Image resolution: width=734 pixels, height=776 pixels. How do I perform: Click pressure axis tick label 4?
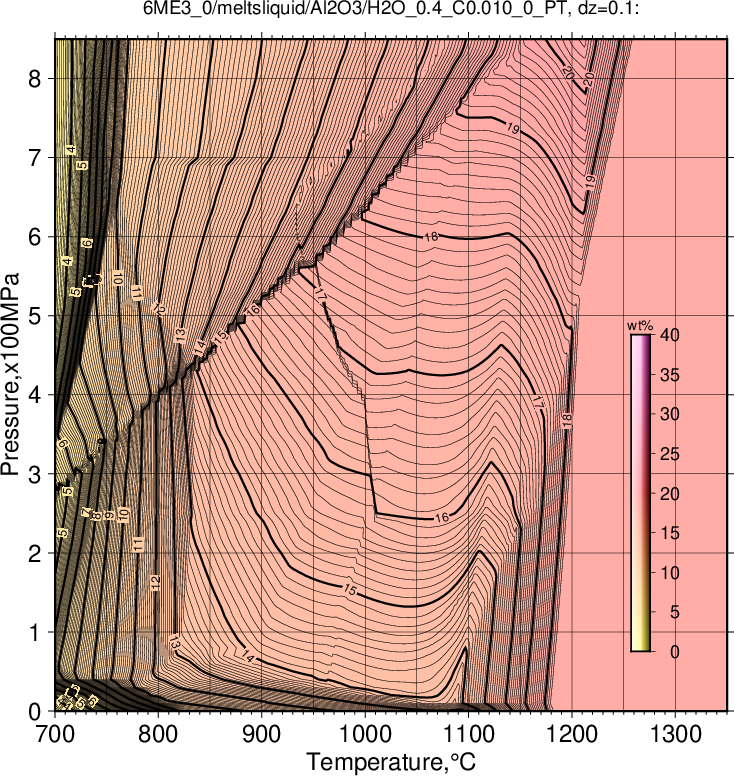pos(35,395)
